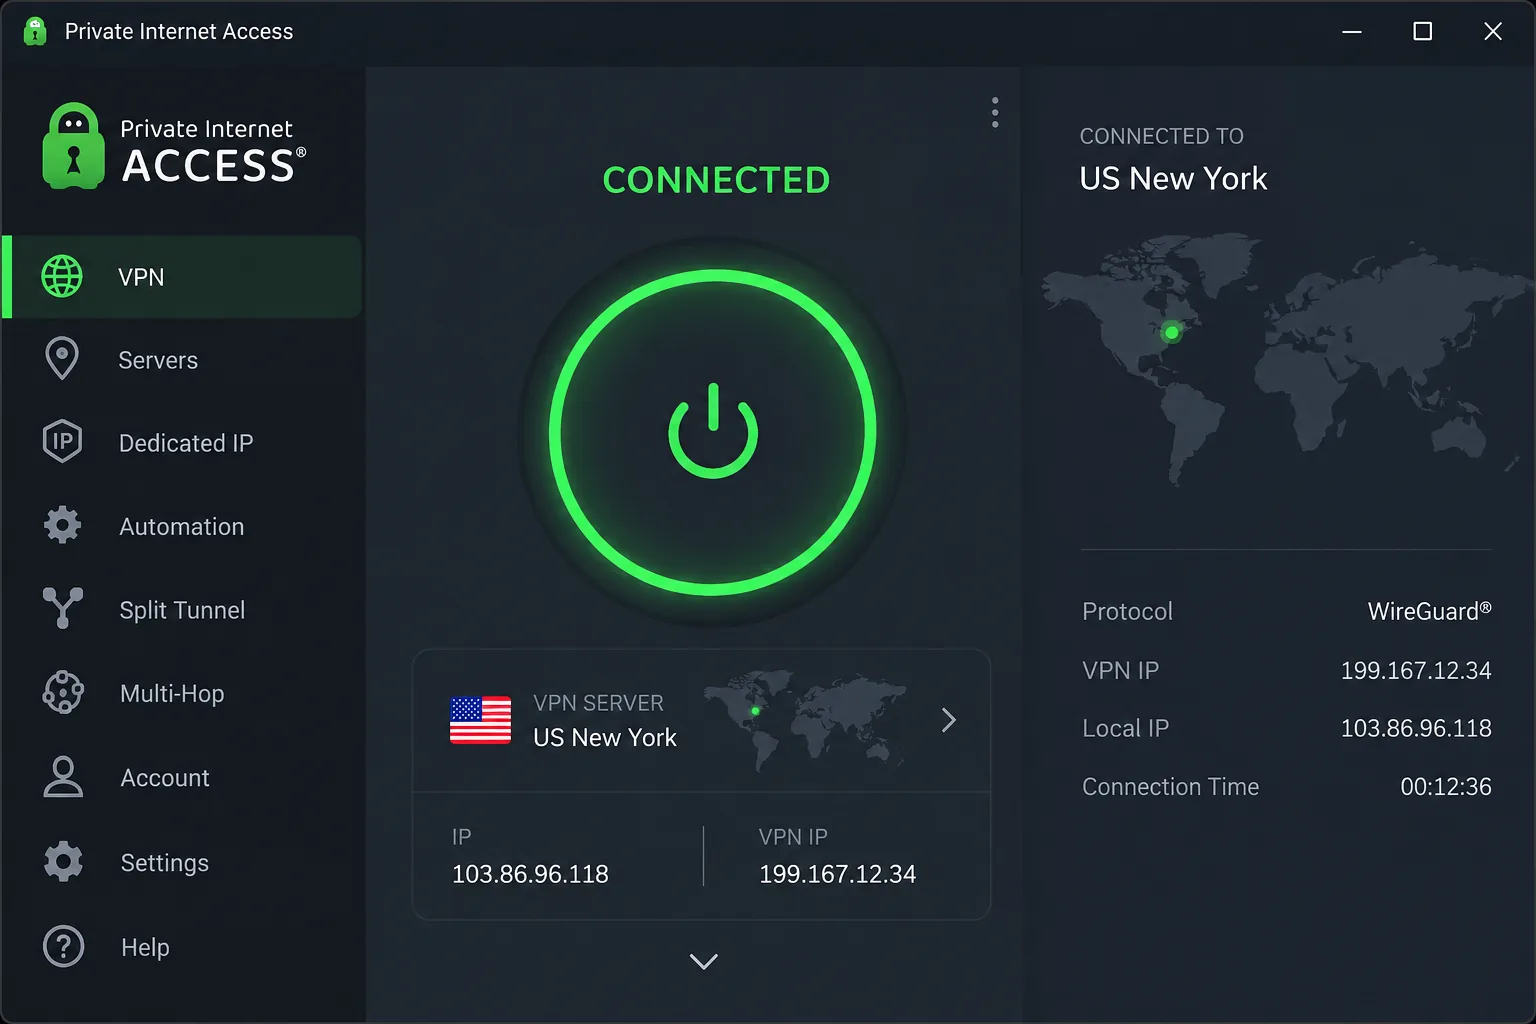This screenshot has height=1024, width=1536.
Task: Click the Settings gear icon
Action: [63, 861]
